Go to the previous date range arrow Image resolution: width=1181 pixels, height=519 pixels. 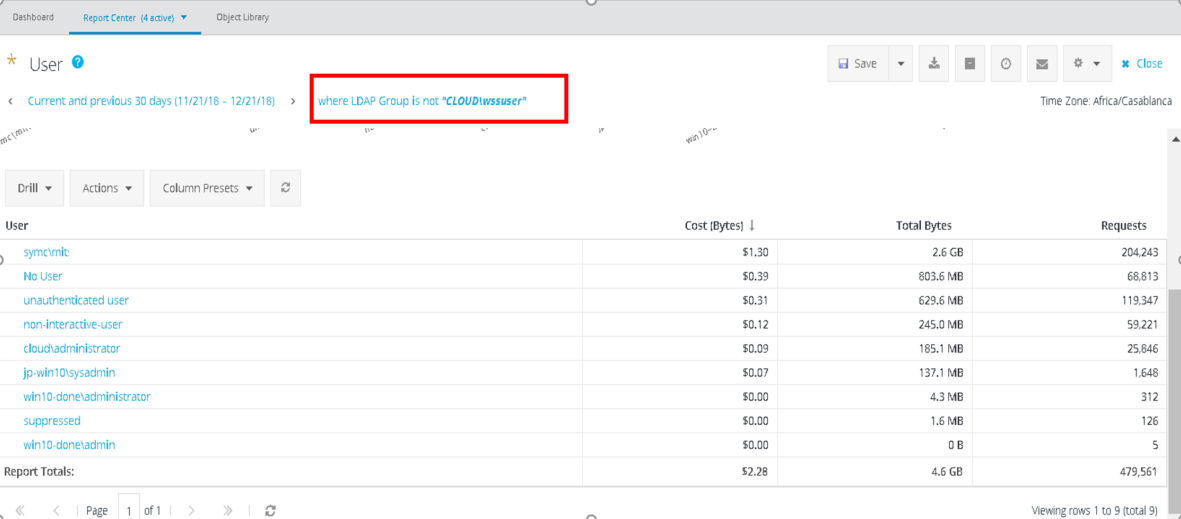tap(11, 101)
